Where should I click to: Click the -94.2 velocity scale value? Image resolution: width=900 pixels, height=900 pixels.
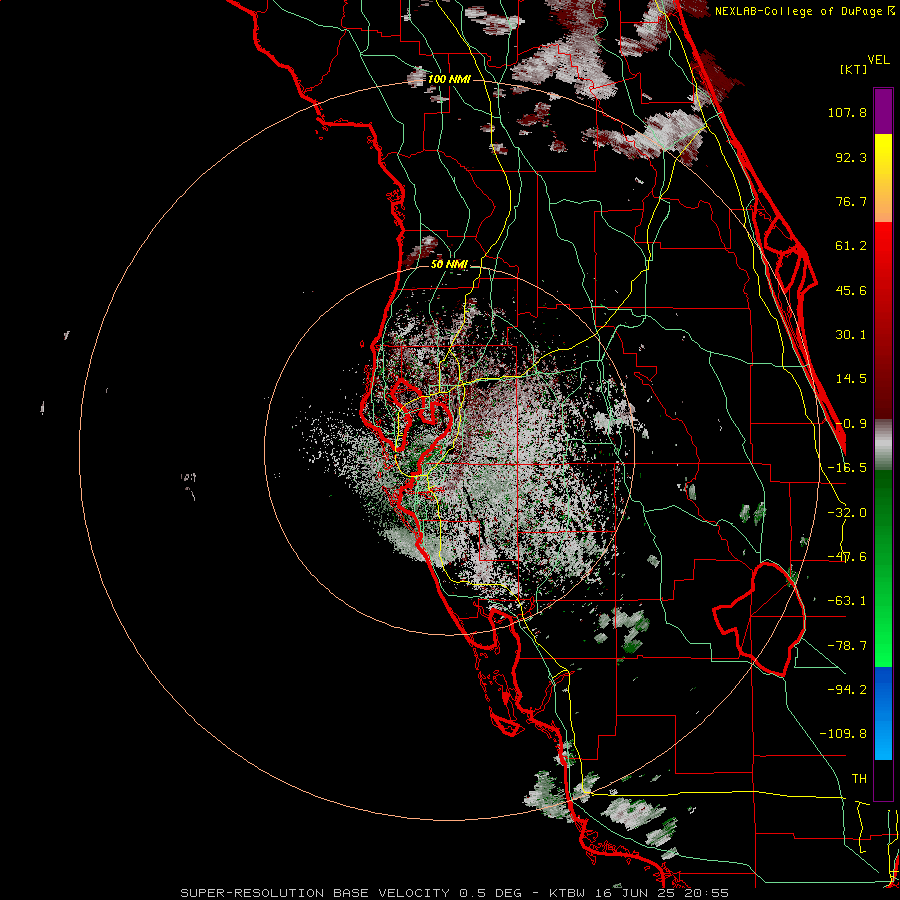click(847, 690)
